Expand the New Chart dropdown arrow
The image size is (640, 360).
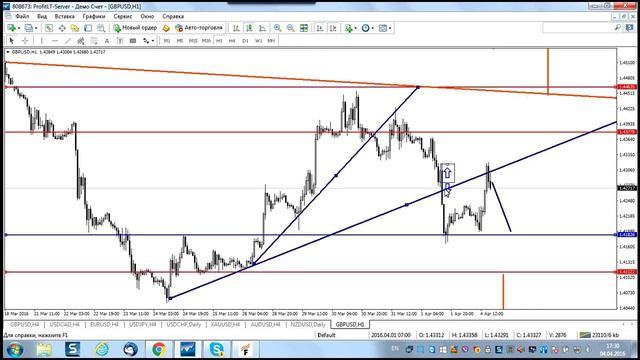point(19,28)
